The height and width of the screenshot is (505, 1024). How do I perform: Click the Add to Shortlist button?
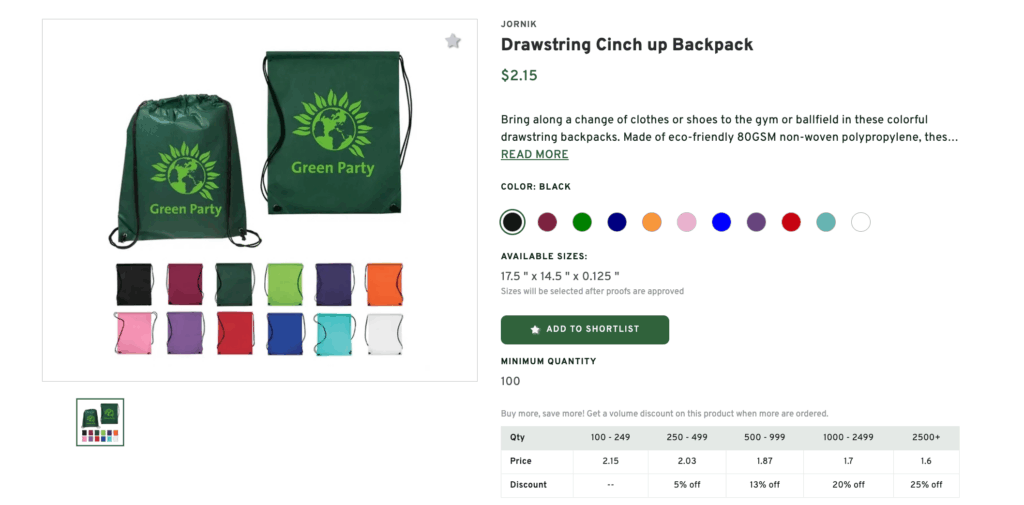point(584,329)
